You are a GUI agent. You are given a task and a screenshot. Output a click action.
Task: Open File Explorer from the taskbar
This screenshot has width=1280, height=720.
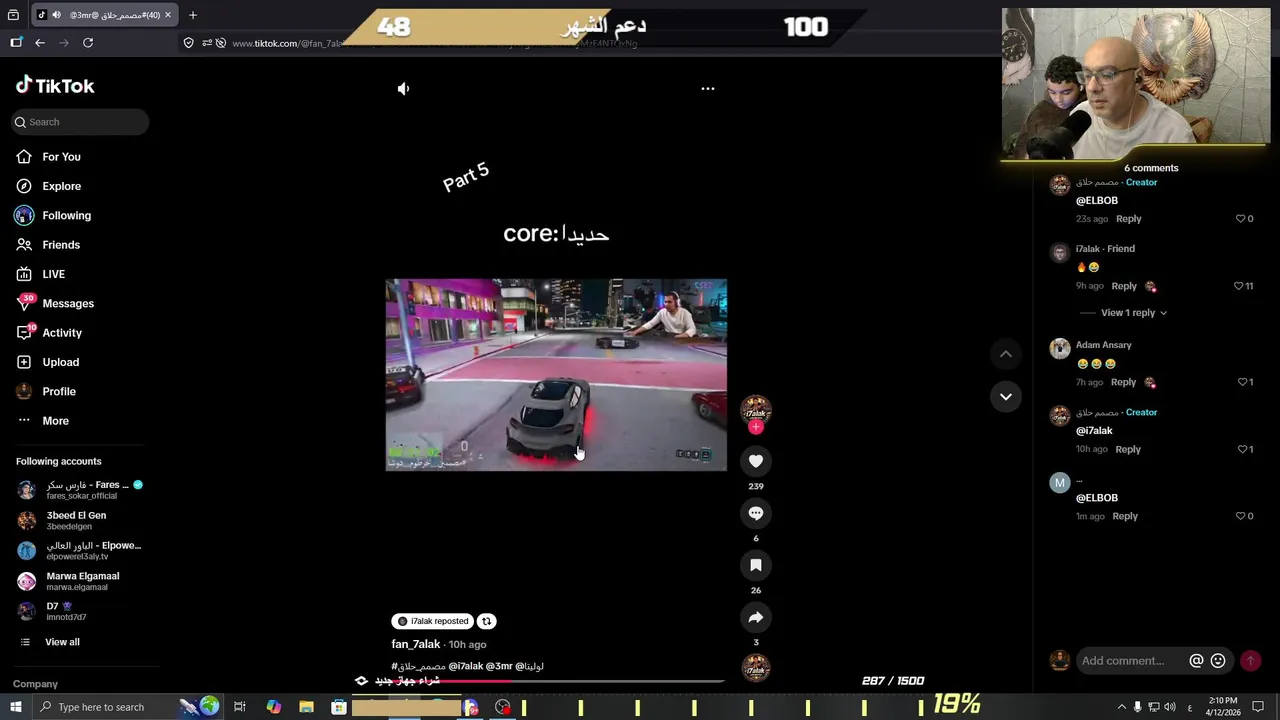tap(306, 707)
